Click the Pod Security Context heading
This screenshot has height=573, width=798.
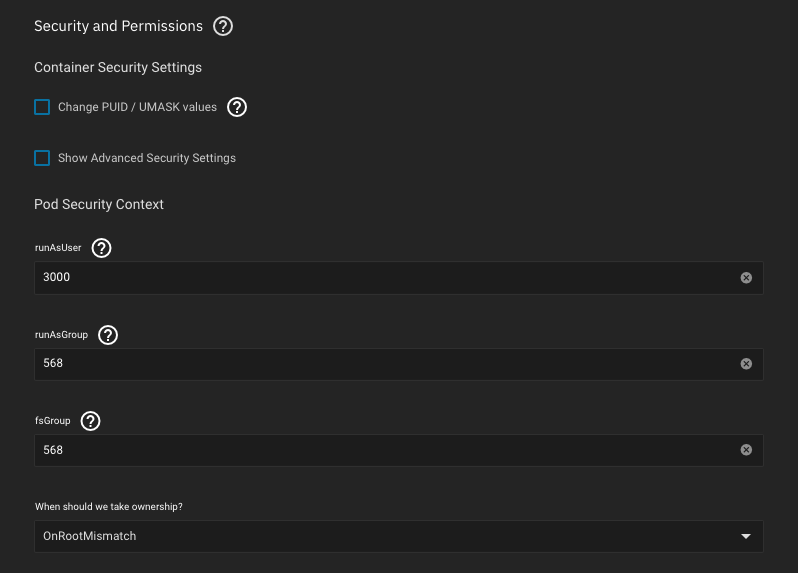pyautogui.click(x=99, y=204)
